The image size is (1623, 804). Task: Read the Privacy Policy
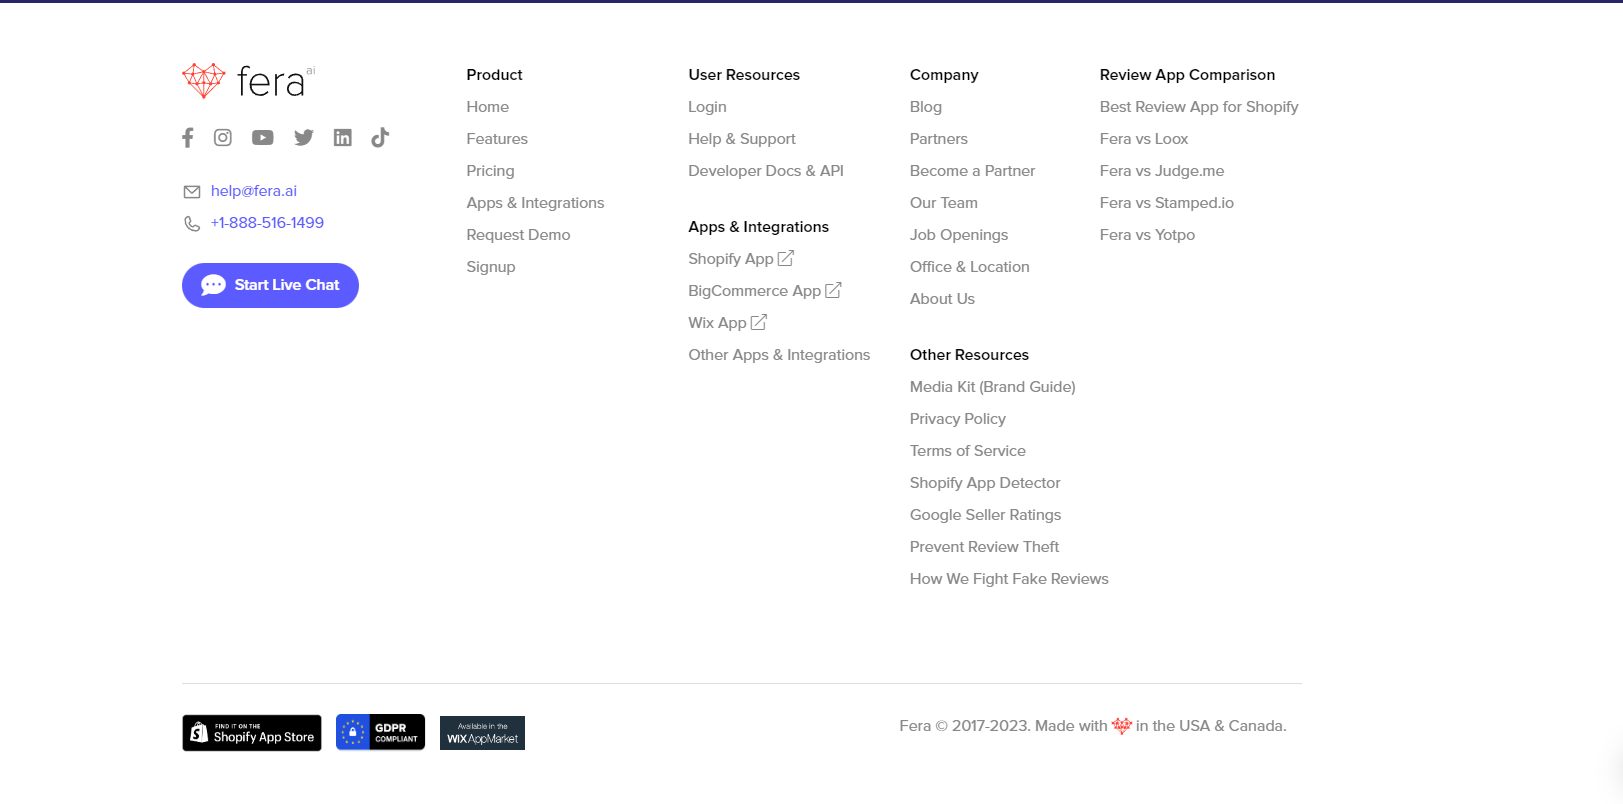coord(958,419)
